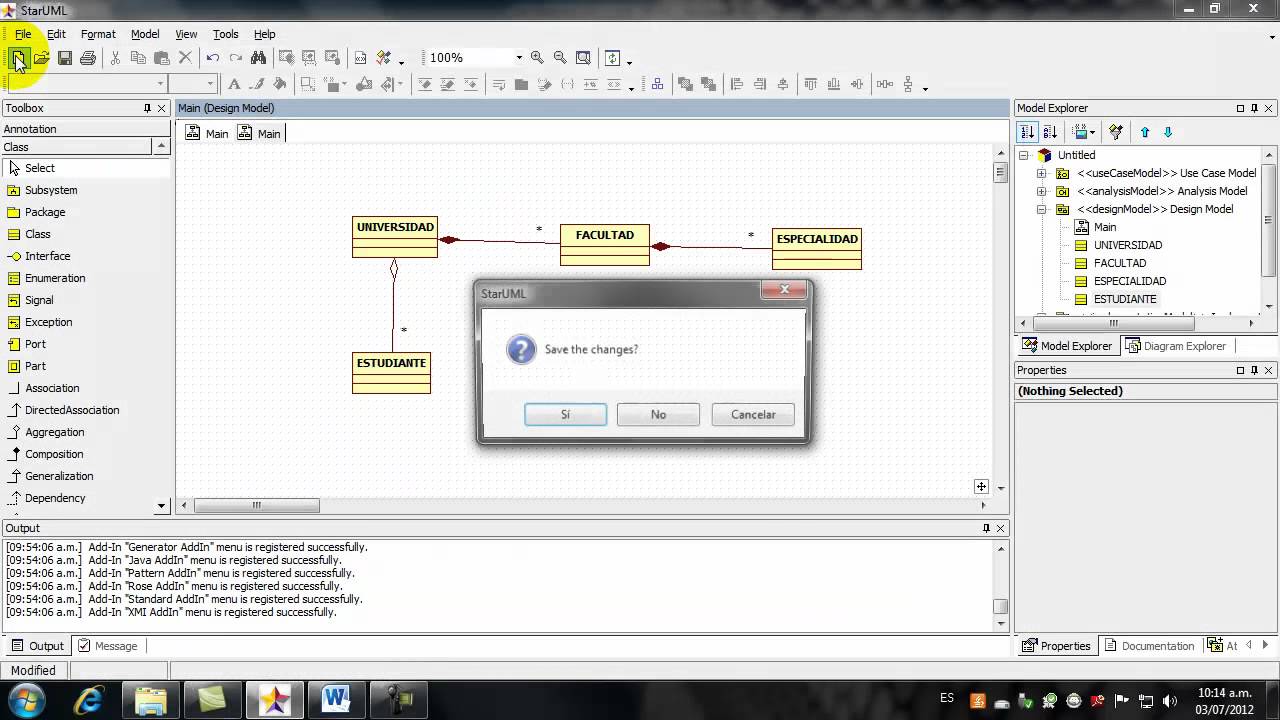Screen dimensions: 1280x720
Task: Open the Model menu
Action: (x=145, y=34)
